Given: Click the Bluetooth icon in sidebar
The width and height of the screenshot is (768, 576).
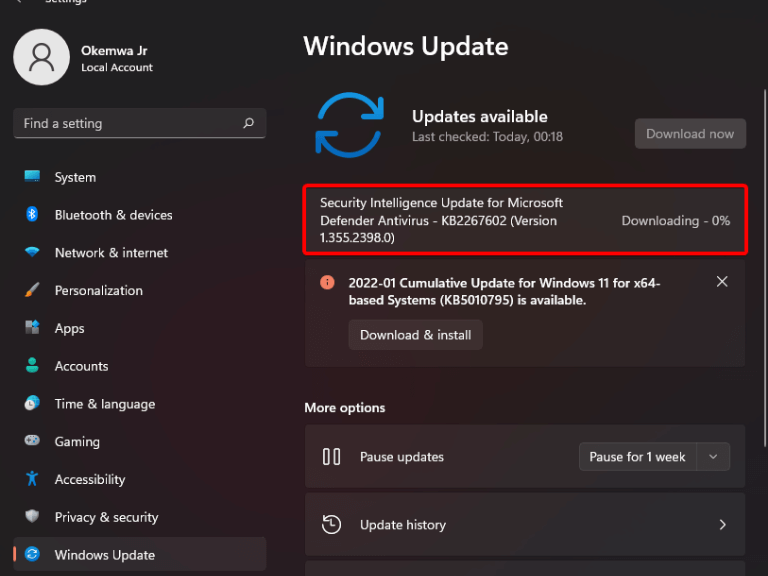Looking at the screenshot, I should pyautogui.click(x=32, y=214).
